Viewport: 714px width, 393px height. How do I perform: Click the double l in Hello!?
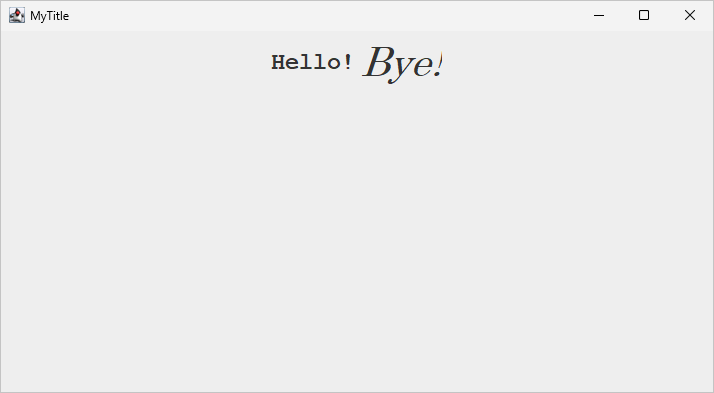point(312,62)
